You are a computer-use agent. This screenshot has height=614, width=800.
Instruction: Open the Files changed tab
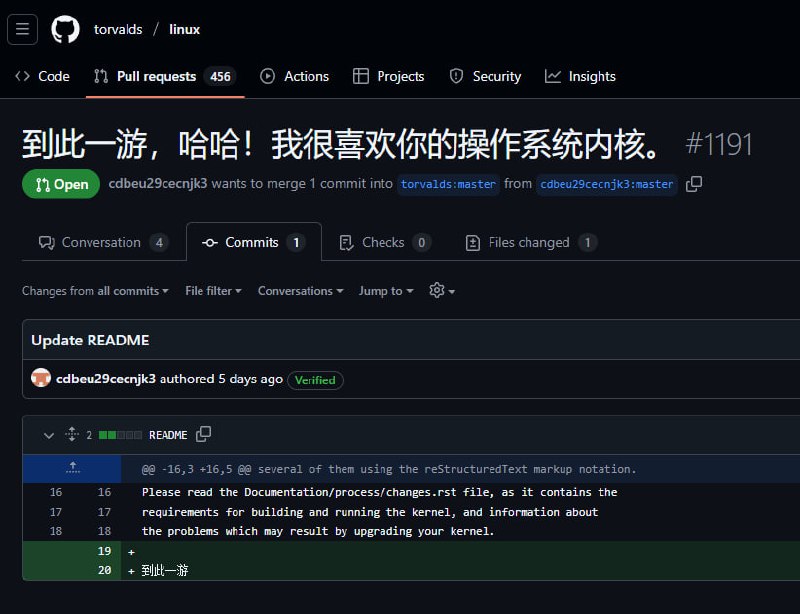(x=531, y=242)
